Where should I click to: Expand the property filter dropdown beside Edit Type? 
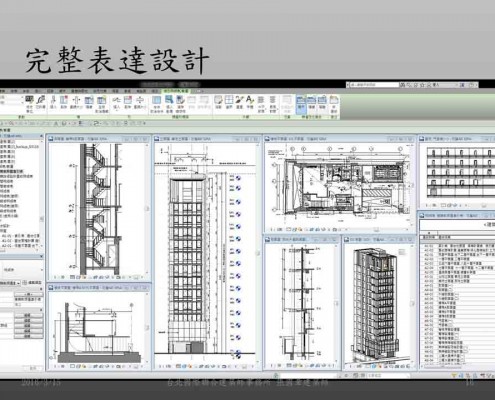[11, 283]
